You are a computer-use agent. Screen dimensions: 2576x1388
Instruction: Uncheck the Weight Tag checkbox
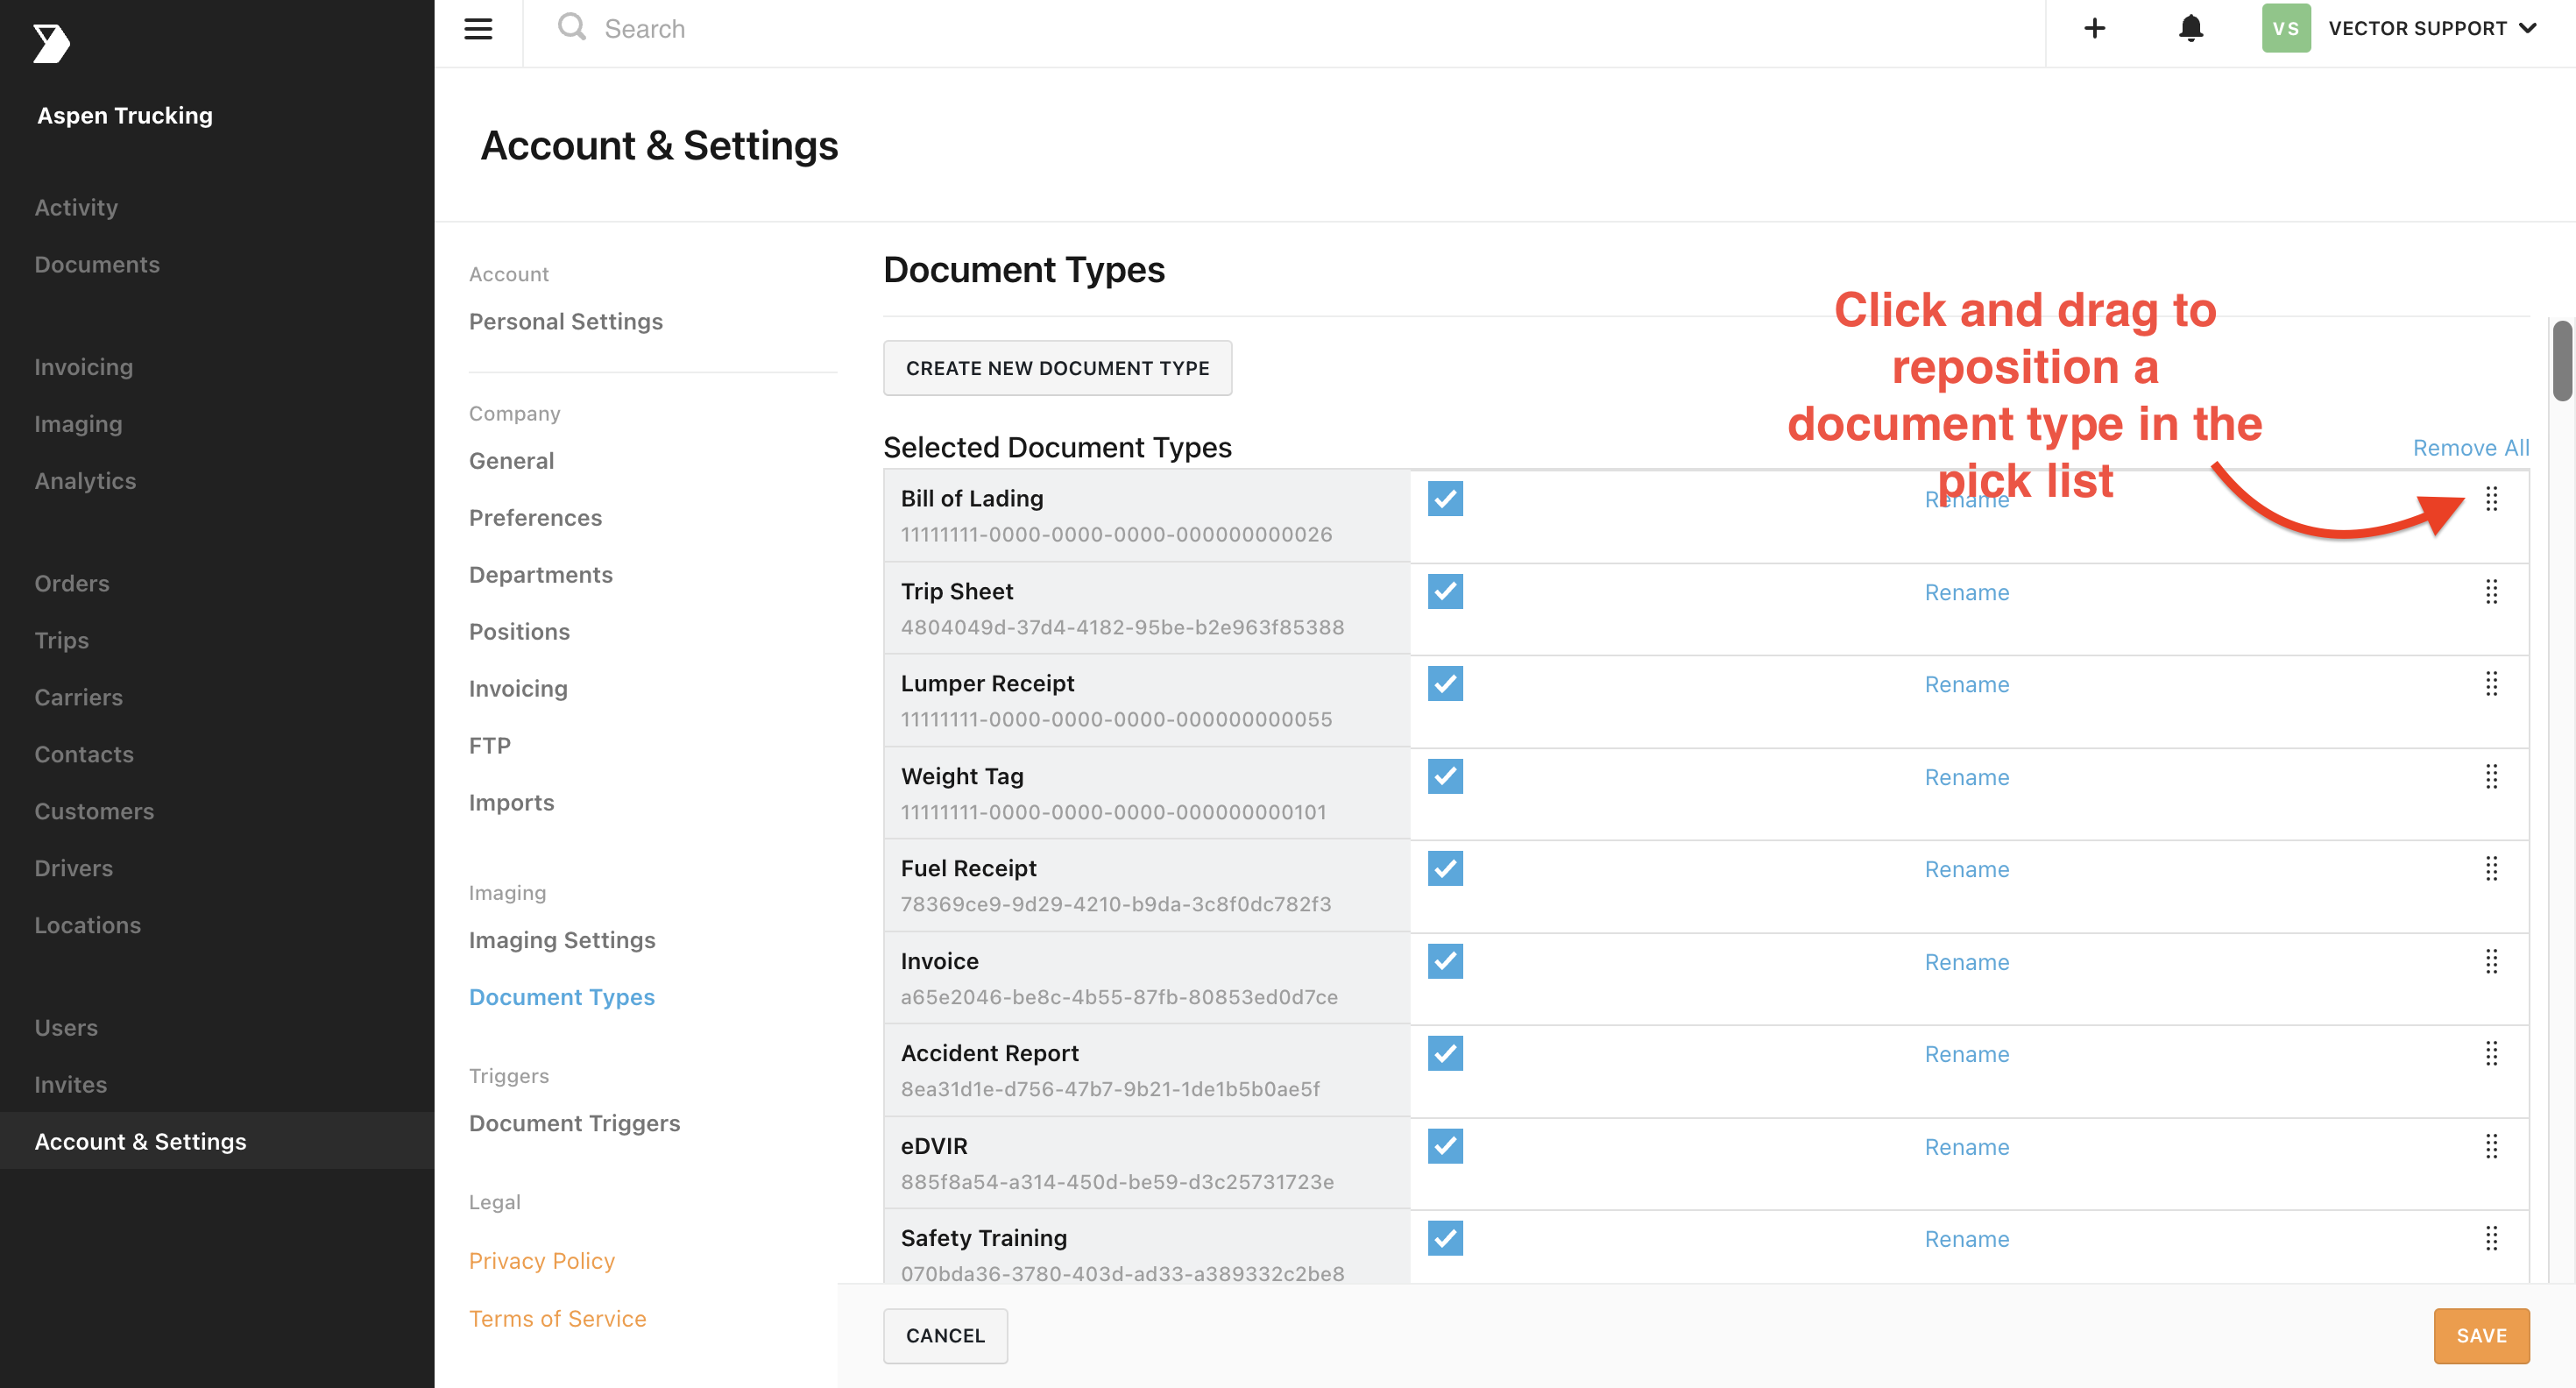(1445, 777)
